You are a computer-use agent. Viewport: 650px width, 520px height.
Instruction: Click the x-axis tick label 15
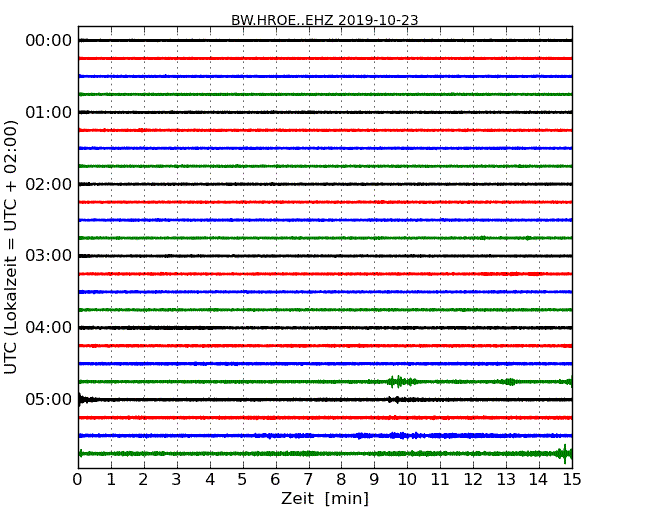[x=572, y=480]
